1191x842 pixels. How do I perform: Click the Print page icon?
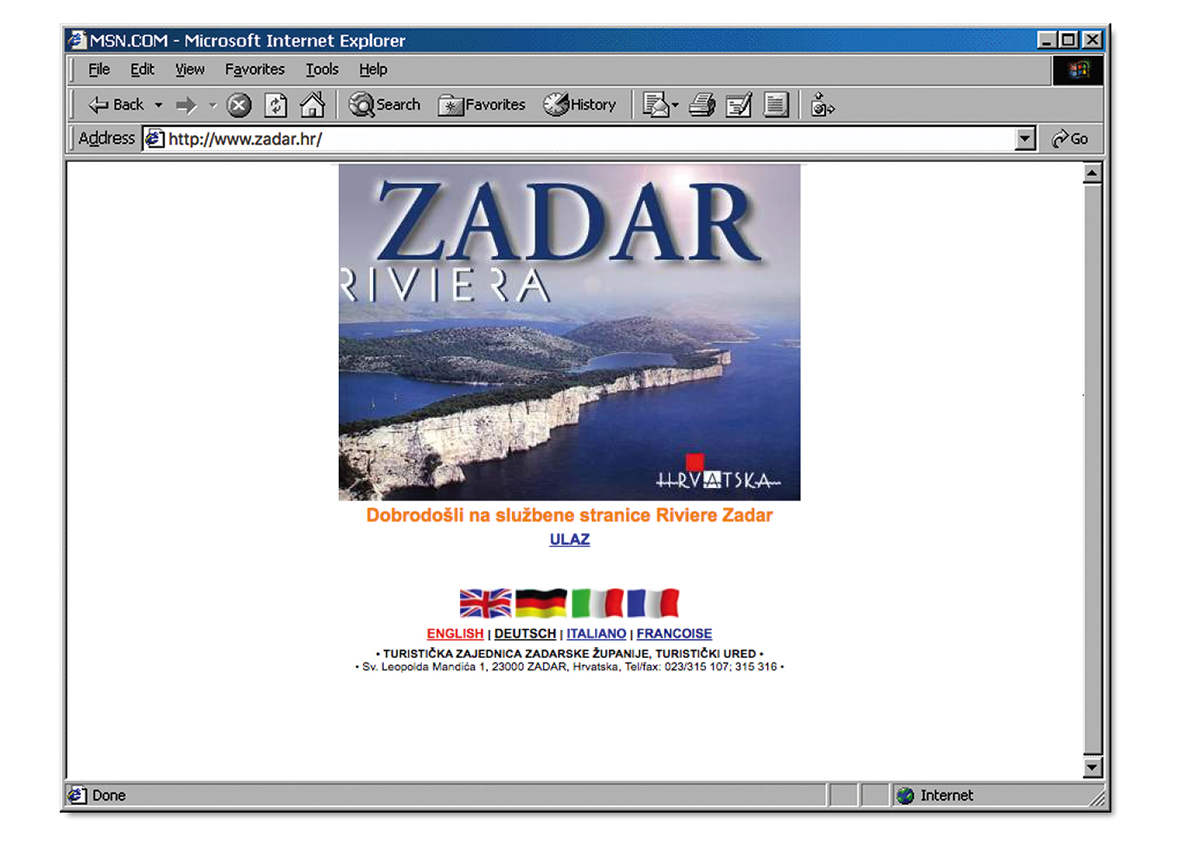[x=702, y=104]
